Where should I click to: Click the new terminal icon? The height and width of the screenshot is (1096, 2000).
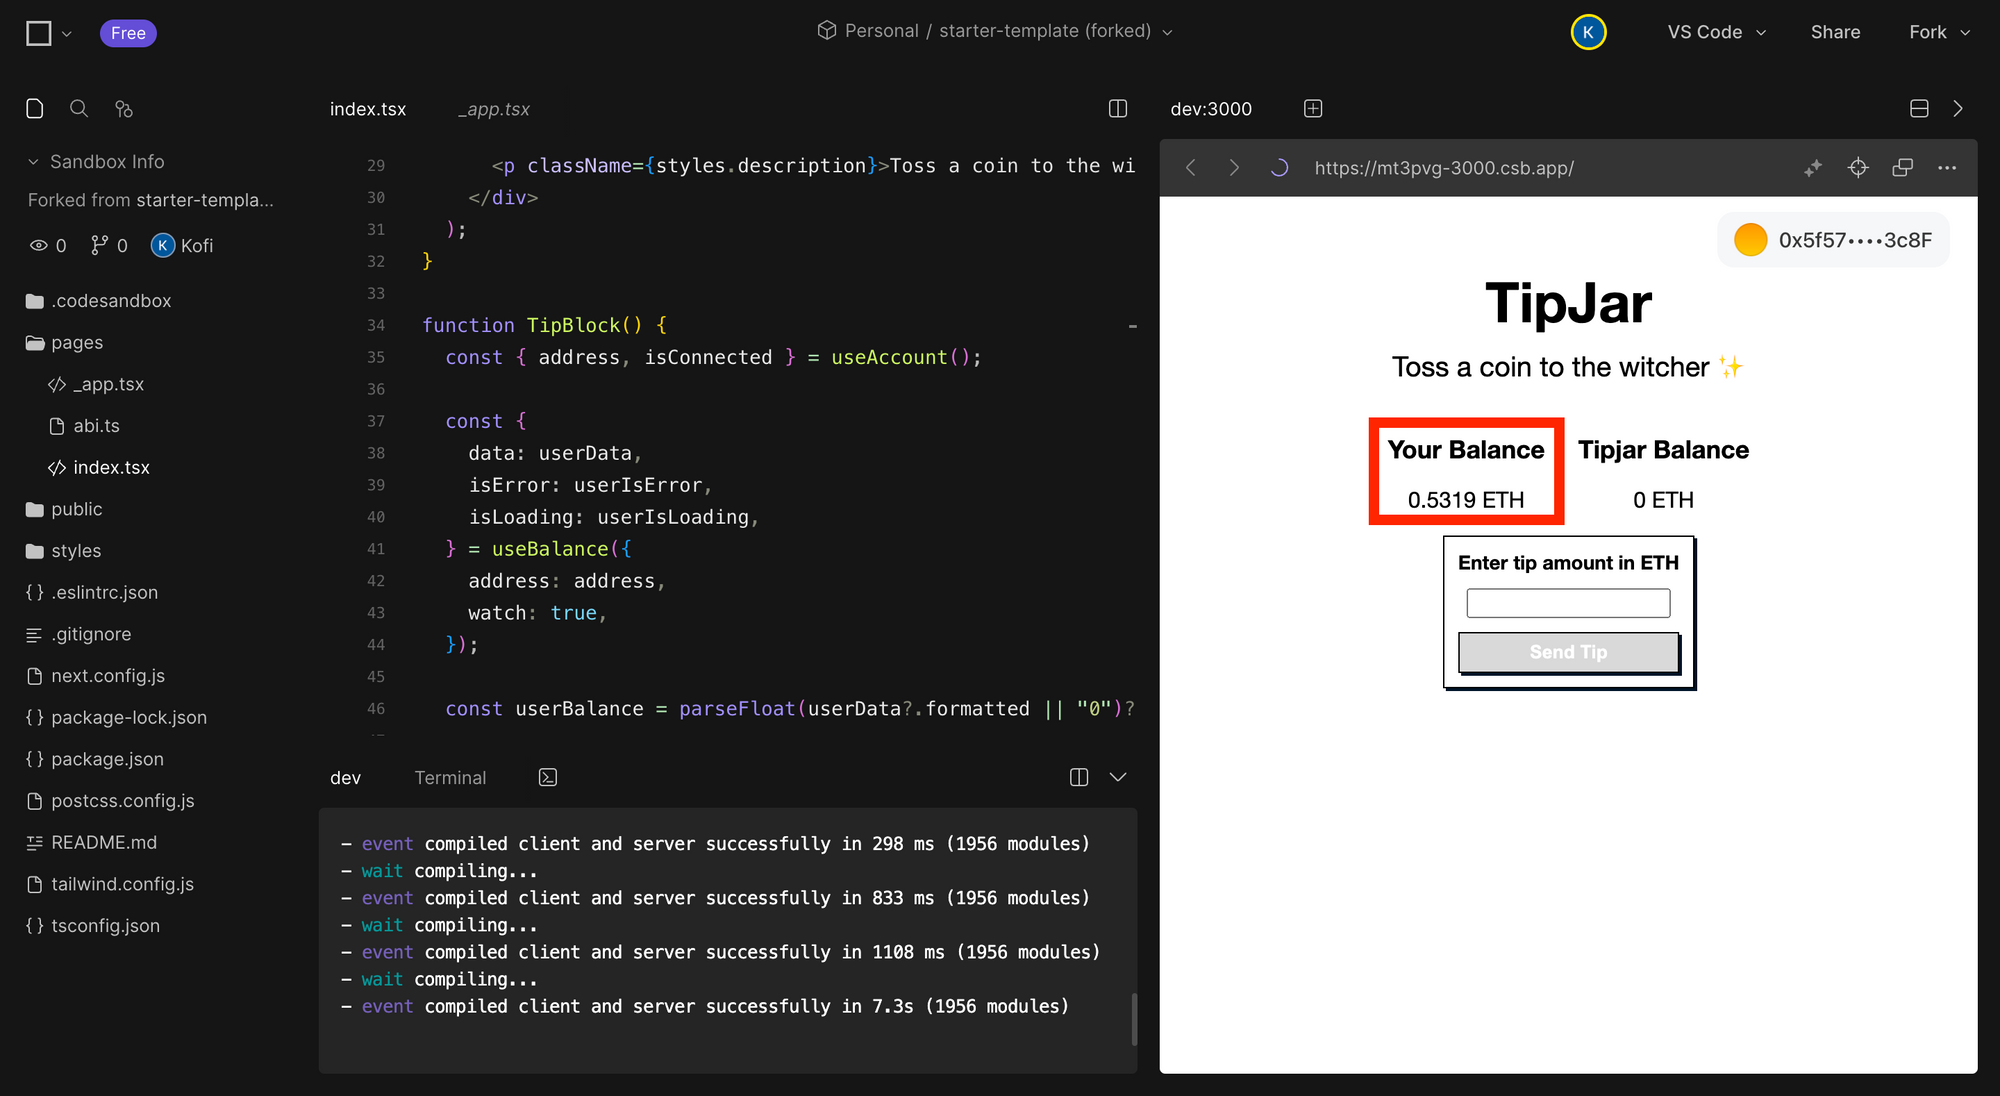point(548,777)
